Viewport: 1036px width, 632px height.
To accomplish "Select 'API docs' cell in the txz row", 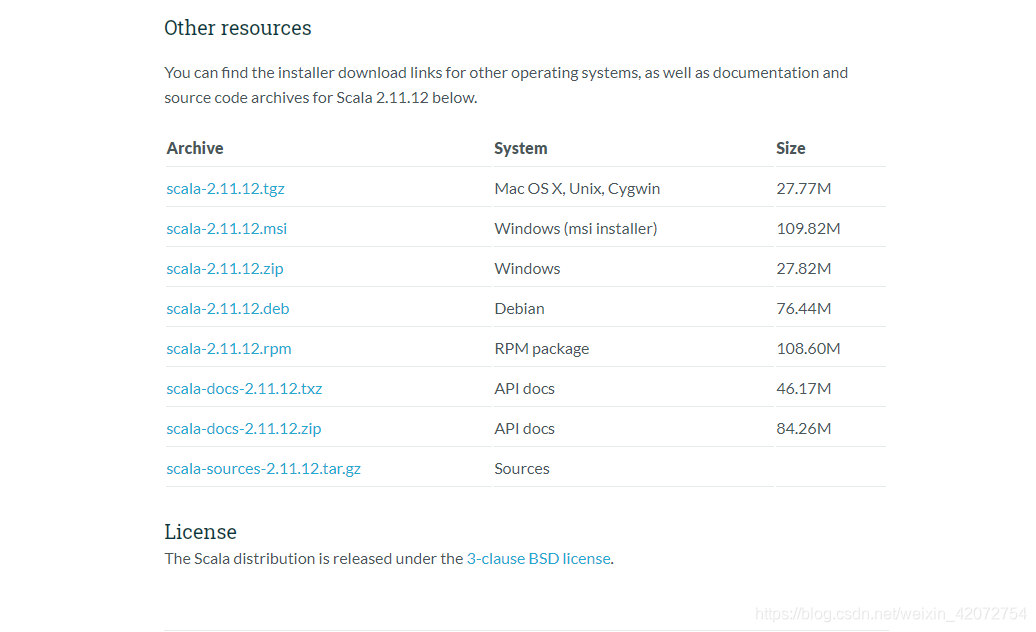I will point(525,388).
